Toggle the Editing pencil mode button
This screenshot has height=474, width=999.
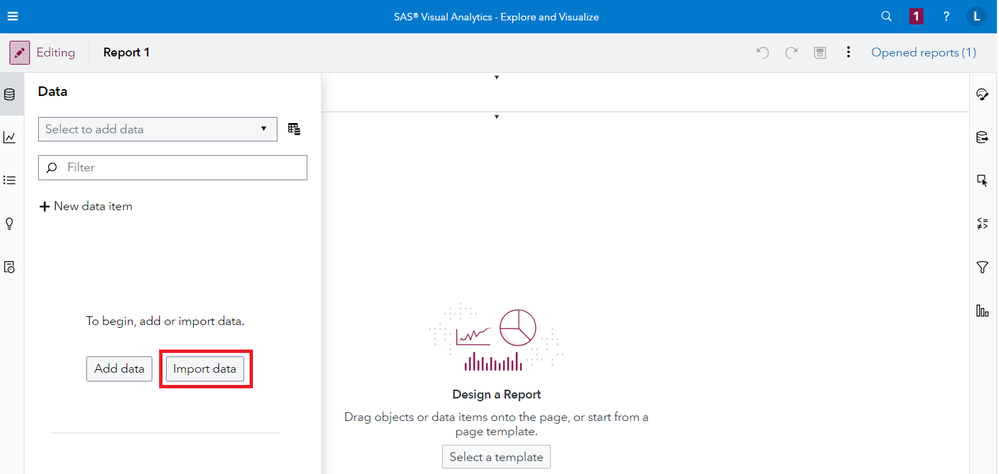pyautogui.click(x=20, y=53)
